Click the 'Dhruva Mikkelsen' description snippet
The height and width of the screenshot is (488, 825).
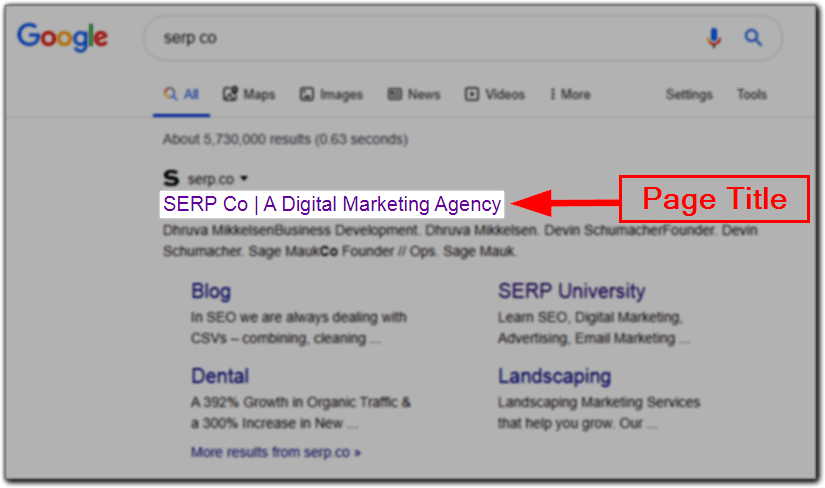pos(460,241)
